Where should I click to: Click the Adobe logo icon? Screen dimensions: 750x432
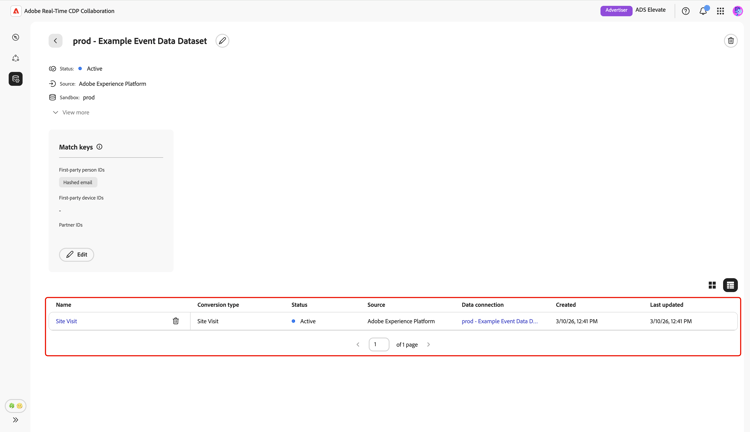point(16,11)
